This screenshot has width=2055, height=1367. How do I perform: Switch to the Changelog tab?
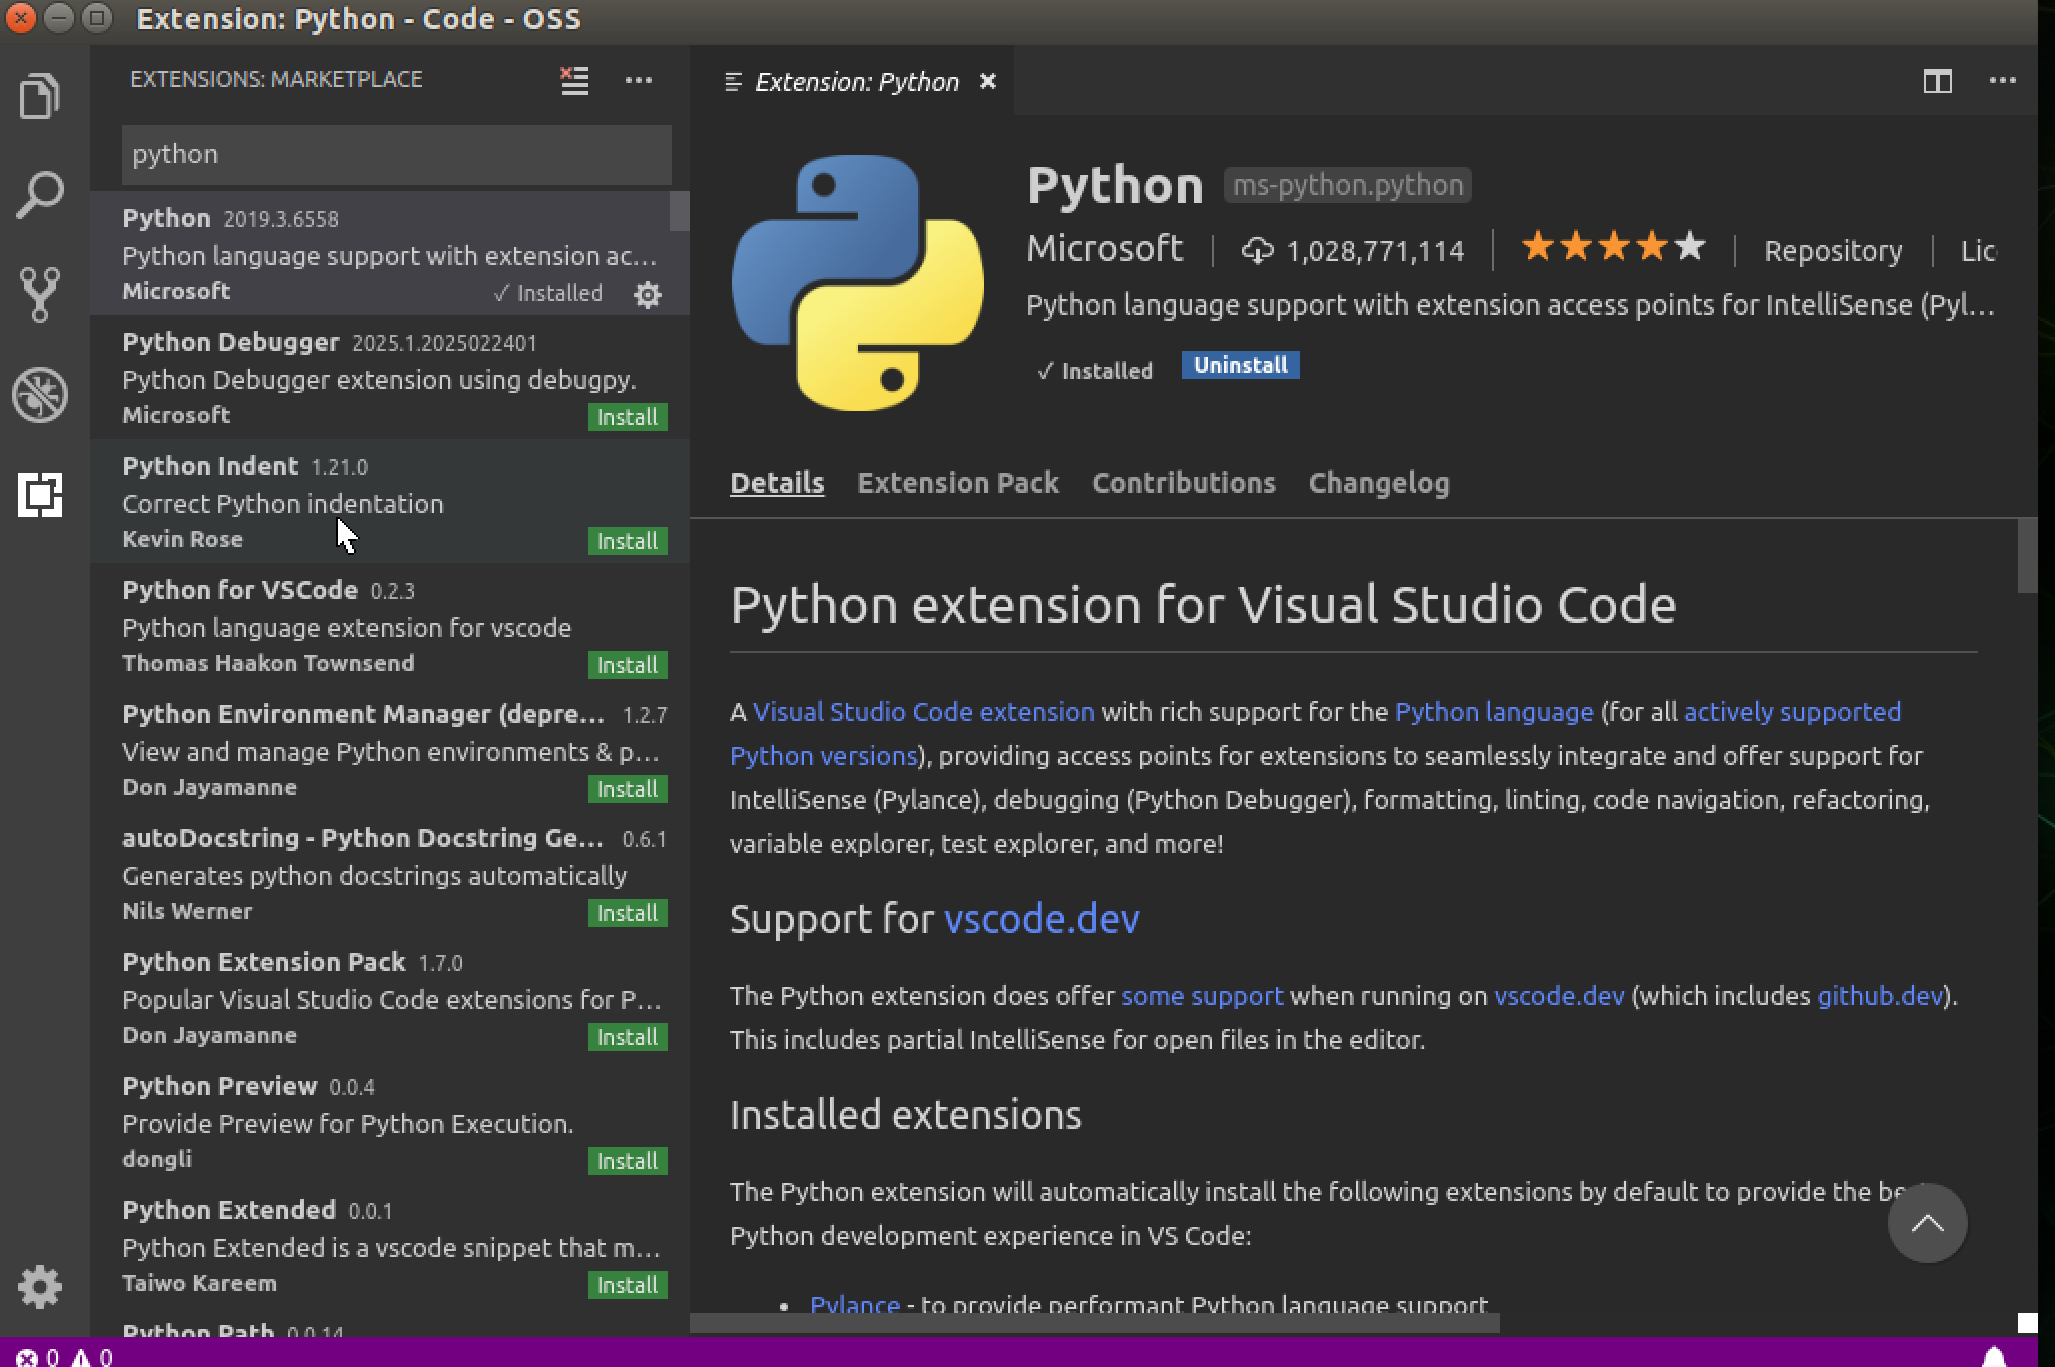pyautogui.click(x=1378, y=483)
